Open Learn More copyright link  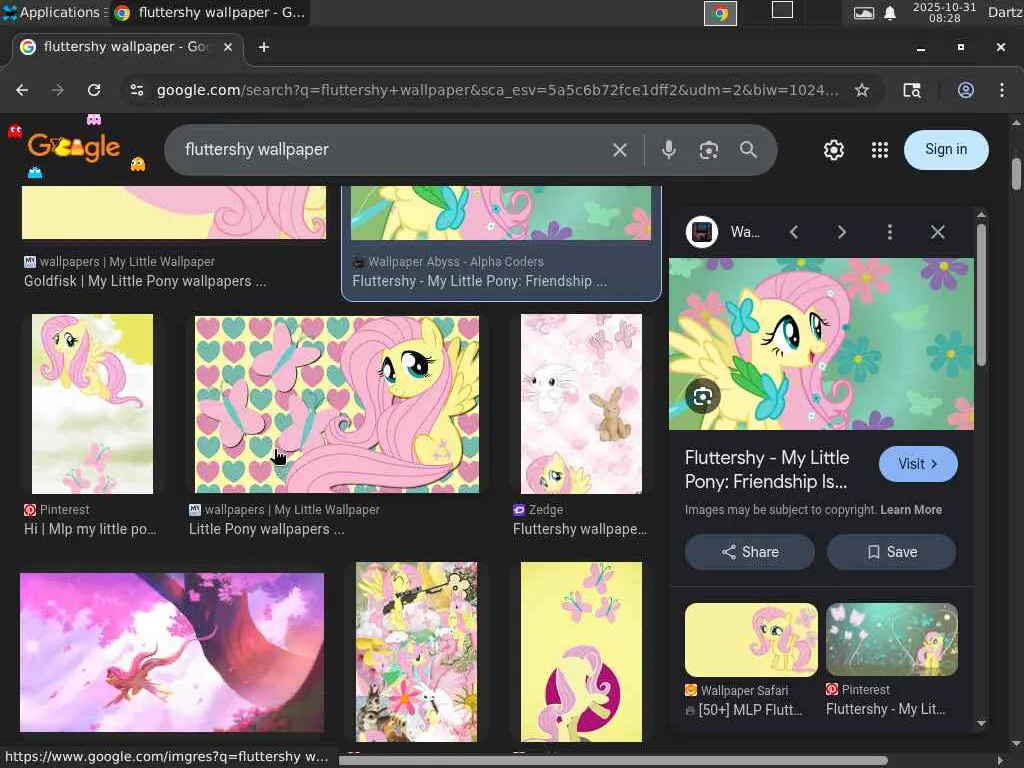[911, 510]
